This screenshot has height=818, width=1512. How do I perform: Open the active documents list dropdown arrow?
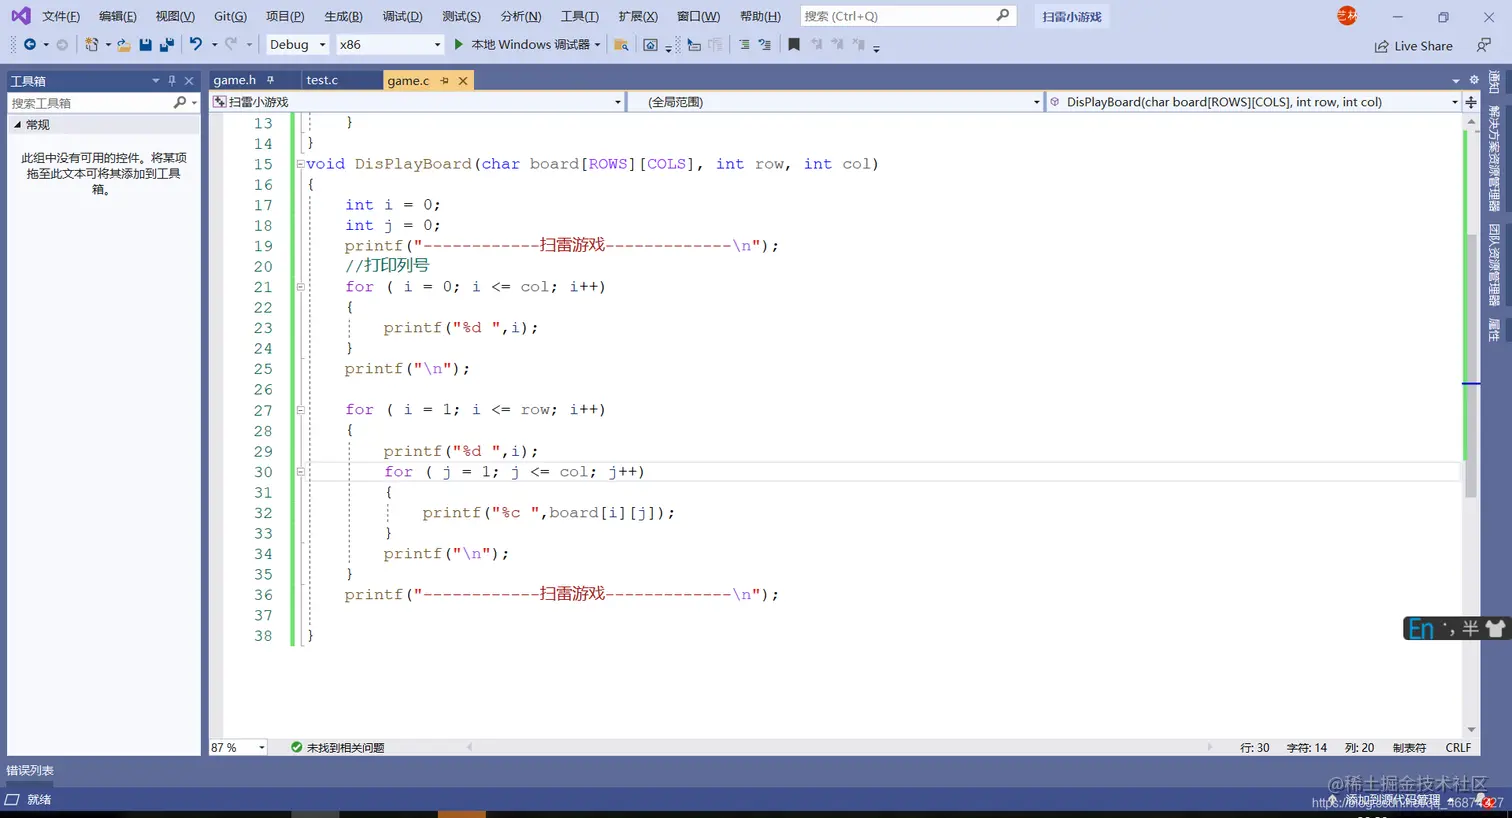tap(1455, 80)
